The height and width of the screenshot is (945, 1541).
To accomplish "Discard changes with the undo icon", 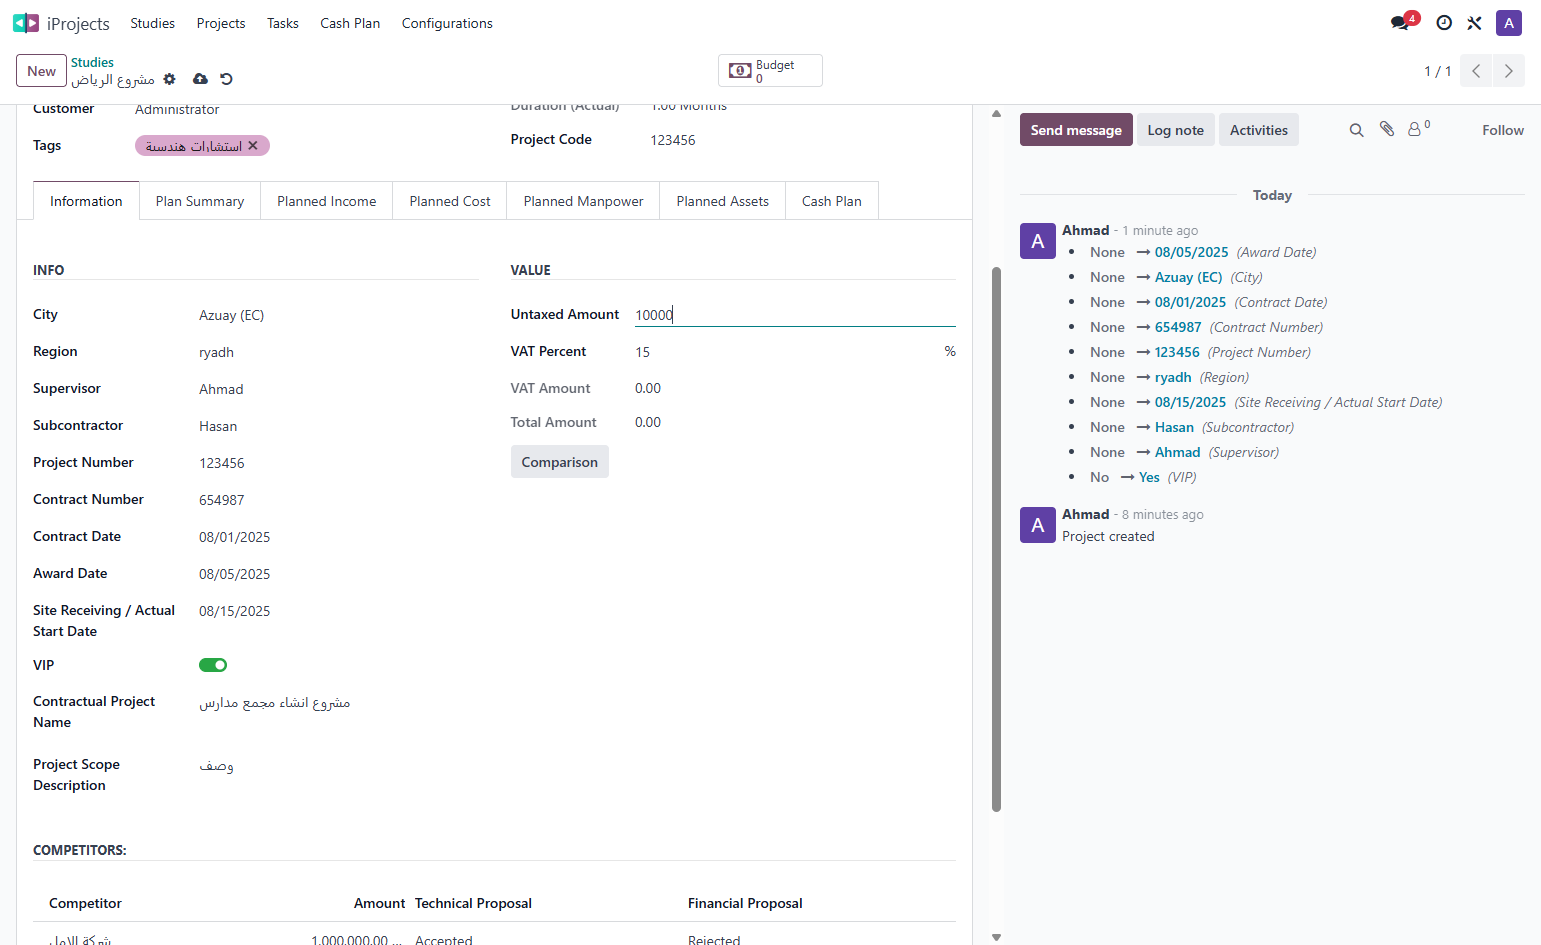I will coord(226,79).
